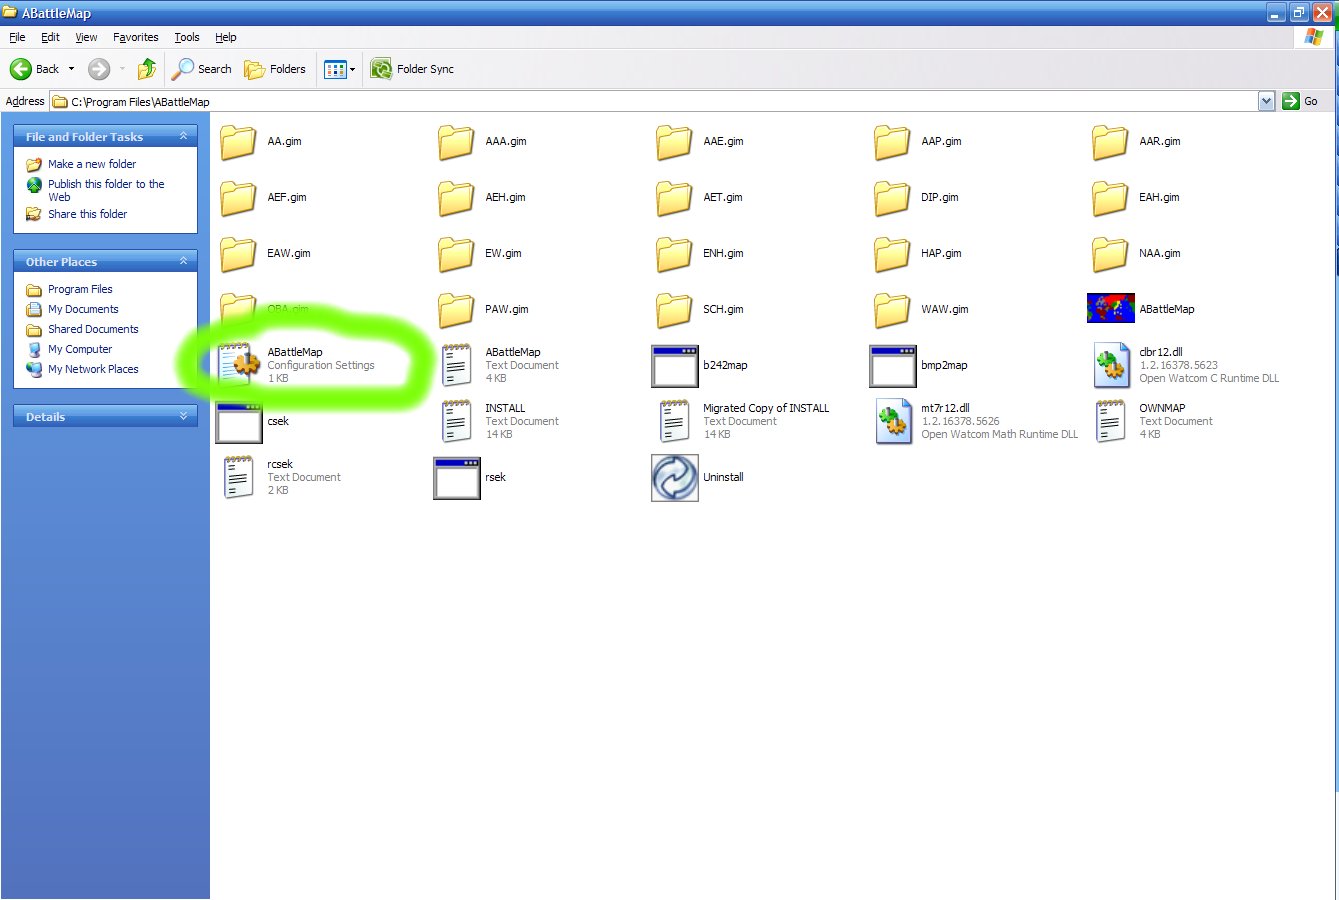
Task: Open My Network Places link
Action: pyautogui.click(x=93, y=369)
